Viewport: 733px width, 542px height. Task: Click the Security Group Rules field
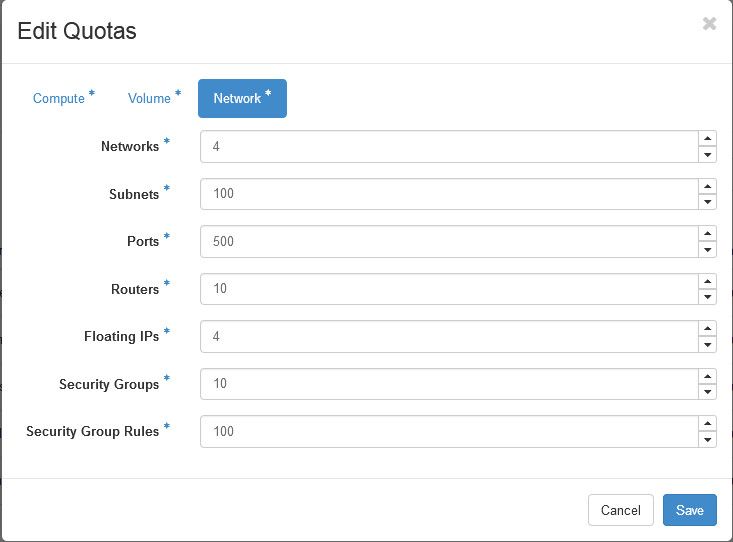click(x=449, y=431)
